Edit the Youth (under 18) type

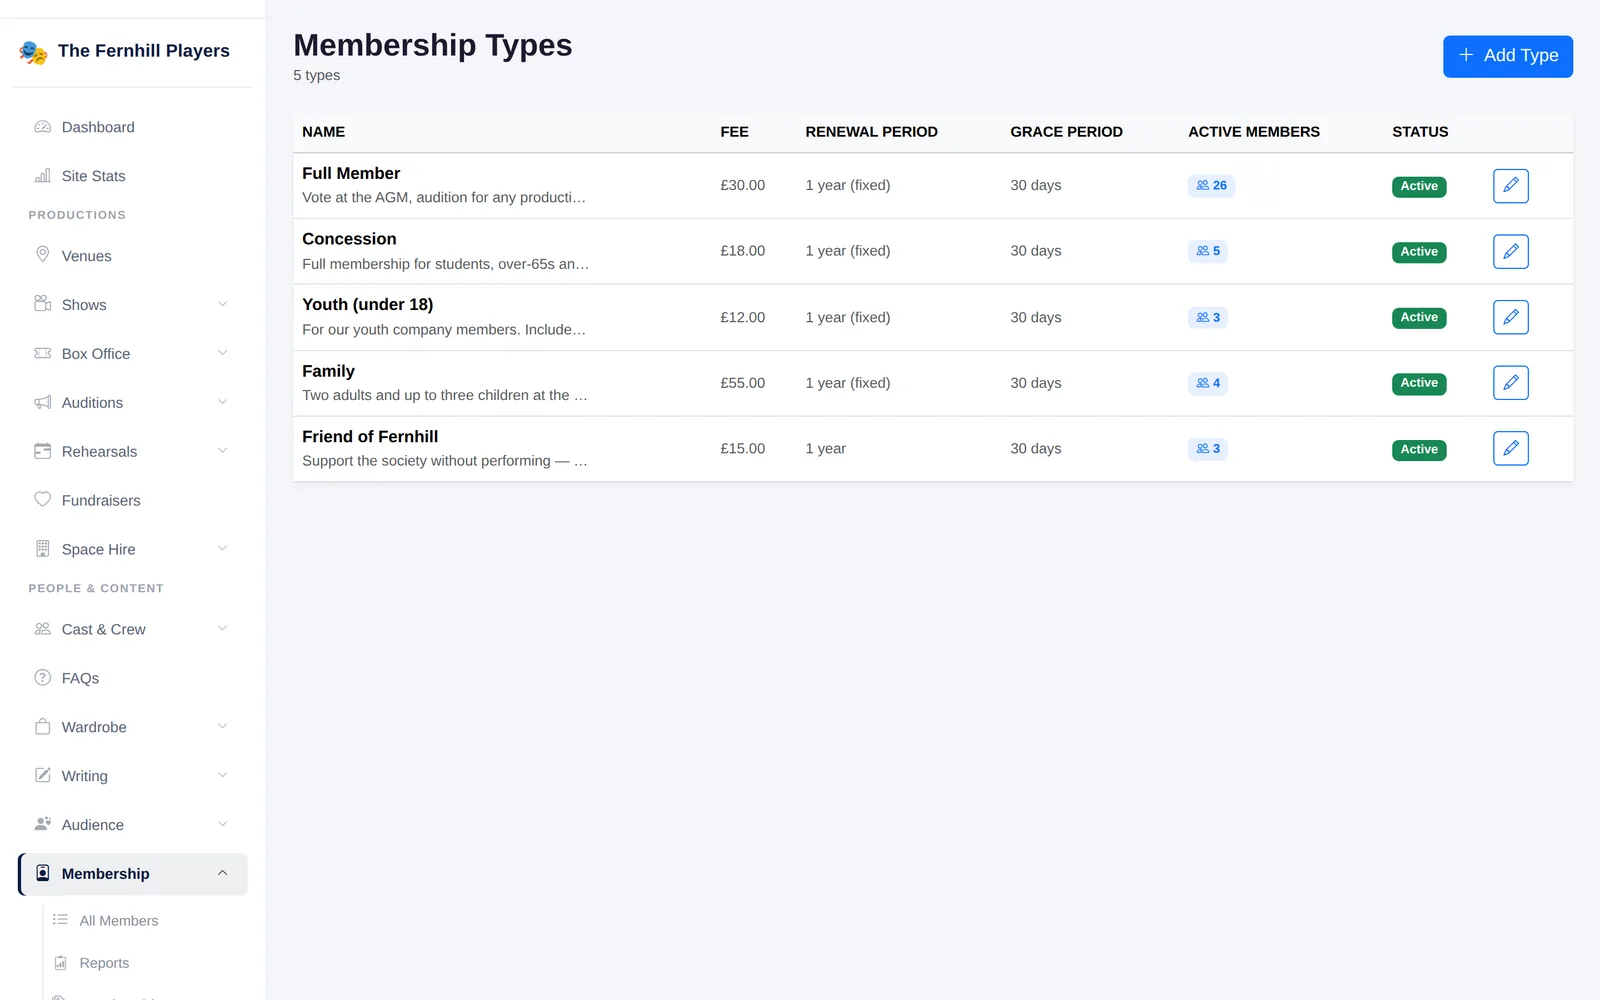click(x=1511, y=317)
